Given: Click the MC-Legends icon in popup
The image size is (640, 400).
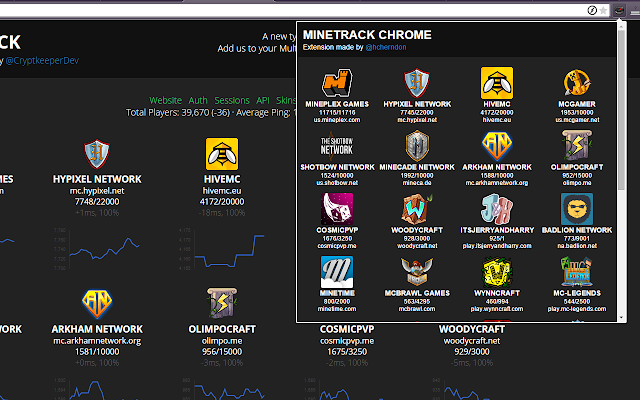Looking at the screenshot, I should coord(577,272).
